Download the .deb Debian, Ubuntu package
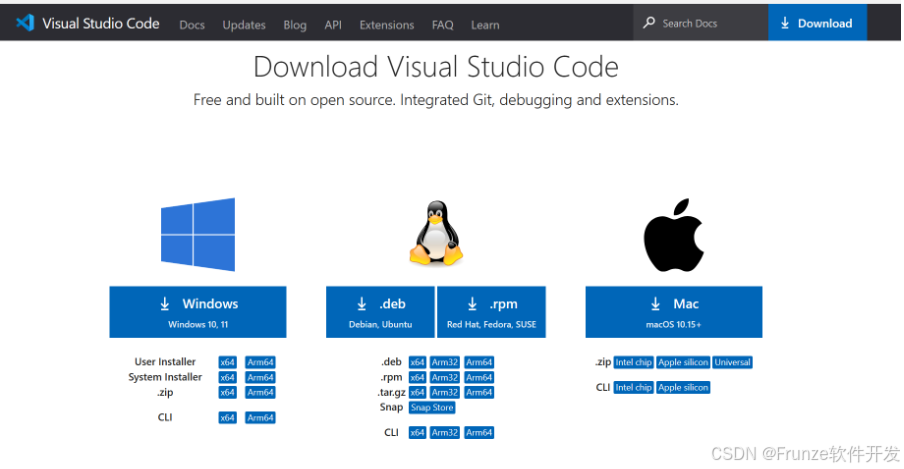 click(380, 312)
